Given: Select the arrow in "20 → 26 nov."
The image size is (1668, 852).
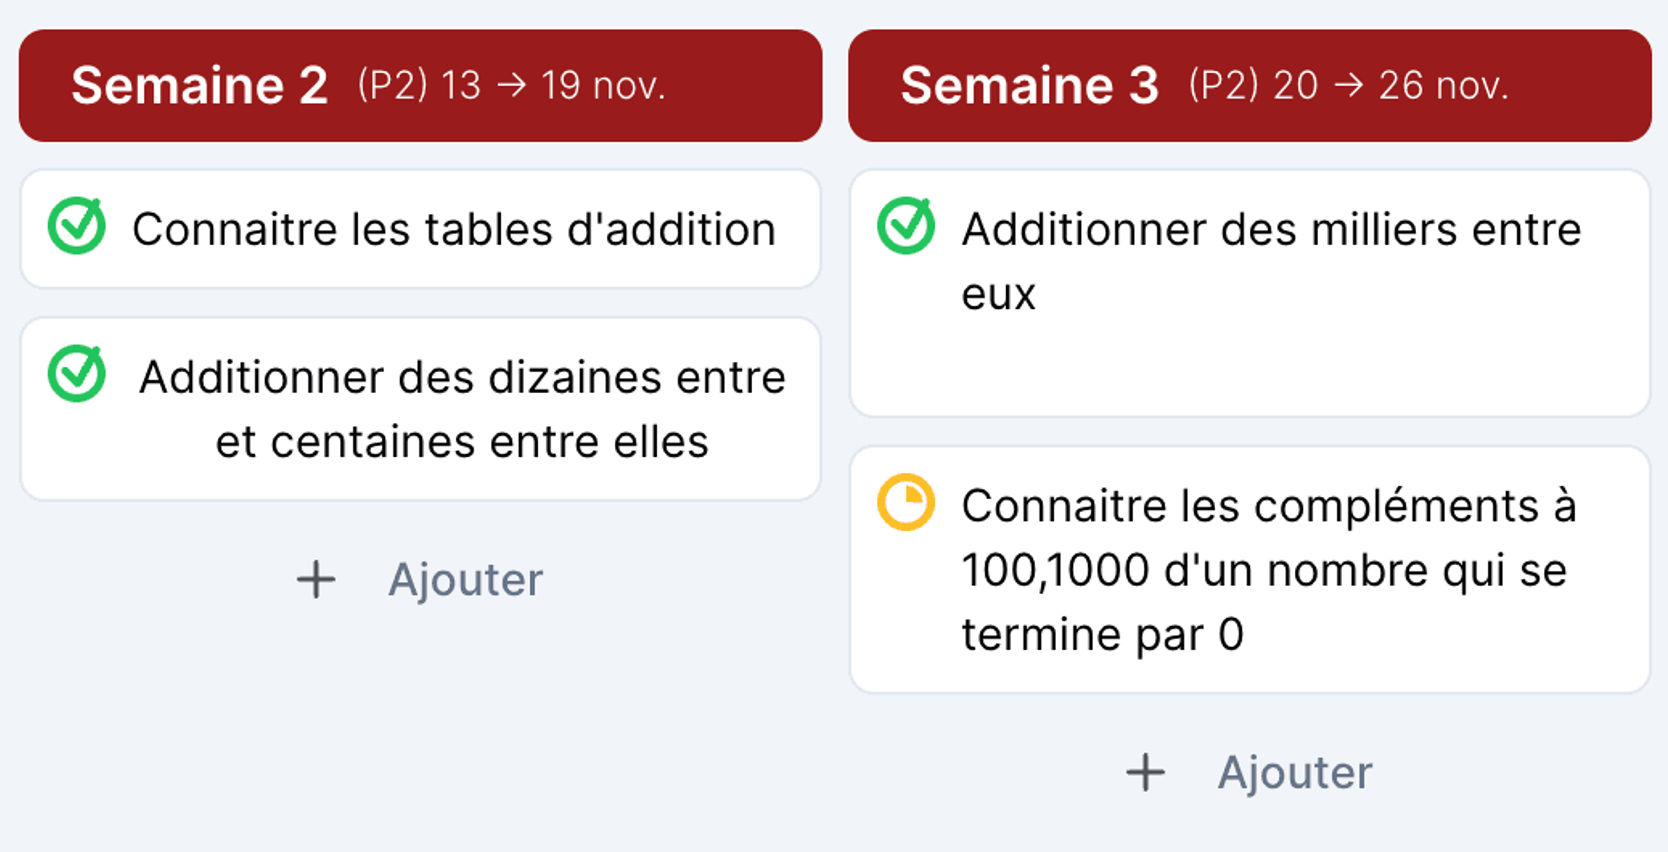Looking at the screenshot, I should [1349, 85].
